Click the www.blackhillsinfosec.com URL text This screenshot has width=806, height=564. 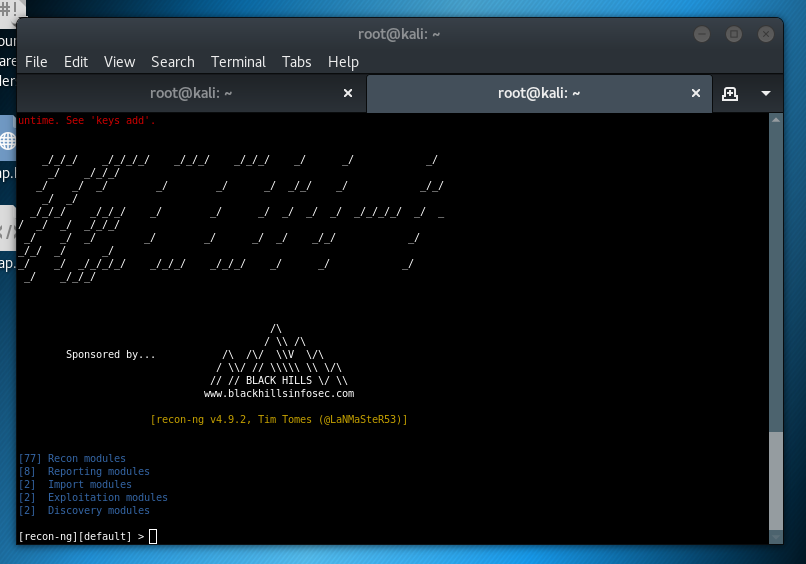(x=279, y=394)
